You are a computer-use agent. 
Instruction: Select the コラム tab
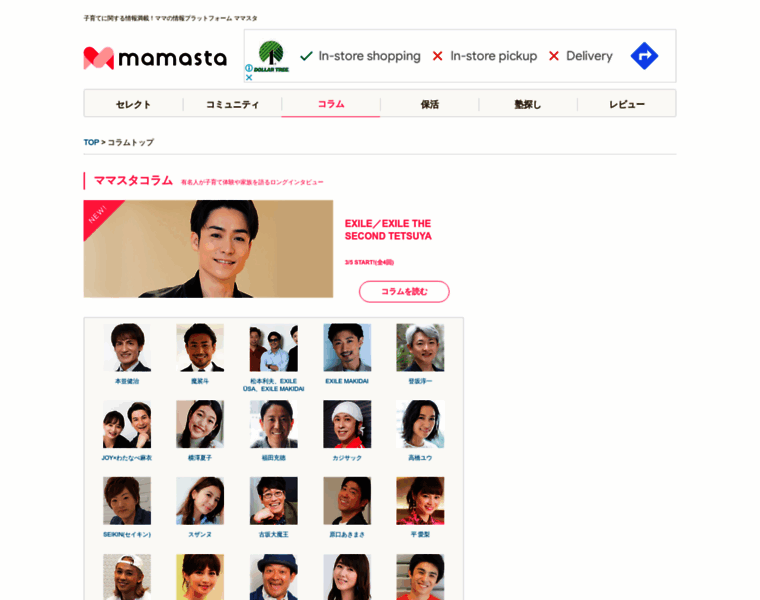[x=331, y=104]
